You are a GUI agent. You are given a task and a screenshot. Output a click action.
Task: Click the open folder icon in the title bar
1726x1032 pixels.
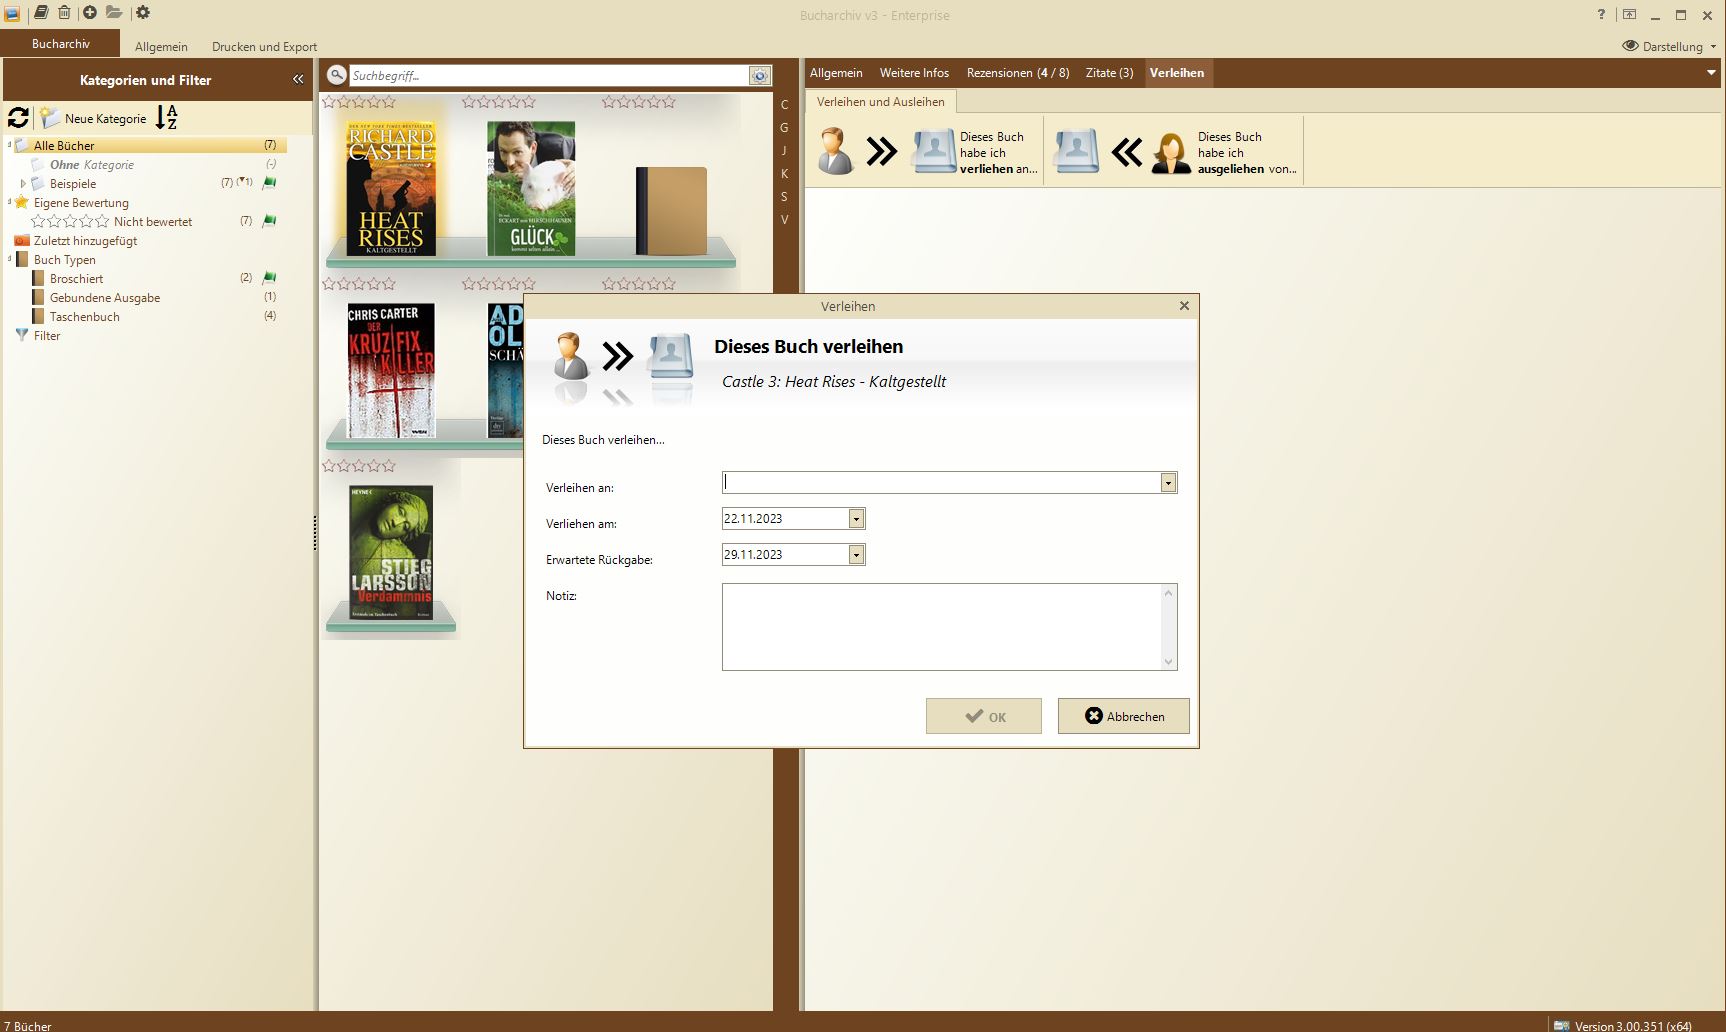(x=114, y=13)
